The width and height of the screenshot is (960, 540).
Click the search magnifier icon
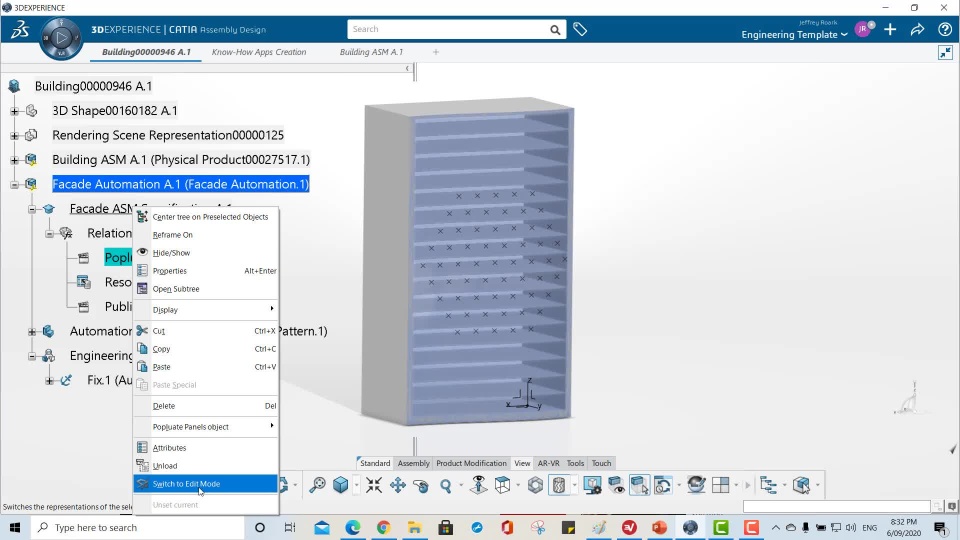click(x=555, y=29)
